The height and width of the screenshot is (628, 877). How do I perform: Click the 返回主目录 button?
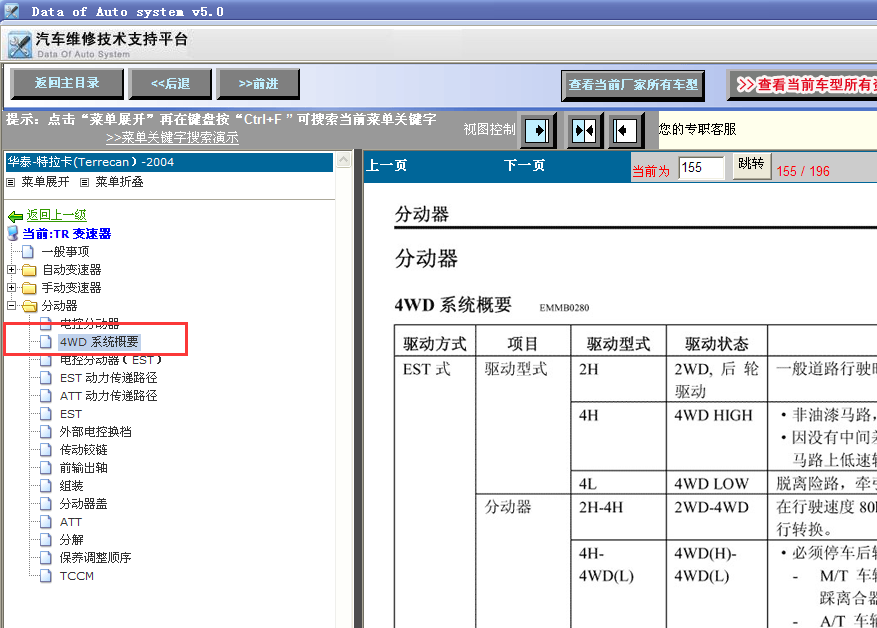pyautogui.click(x=67, y=83)
